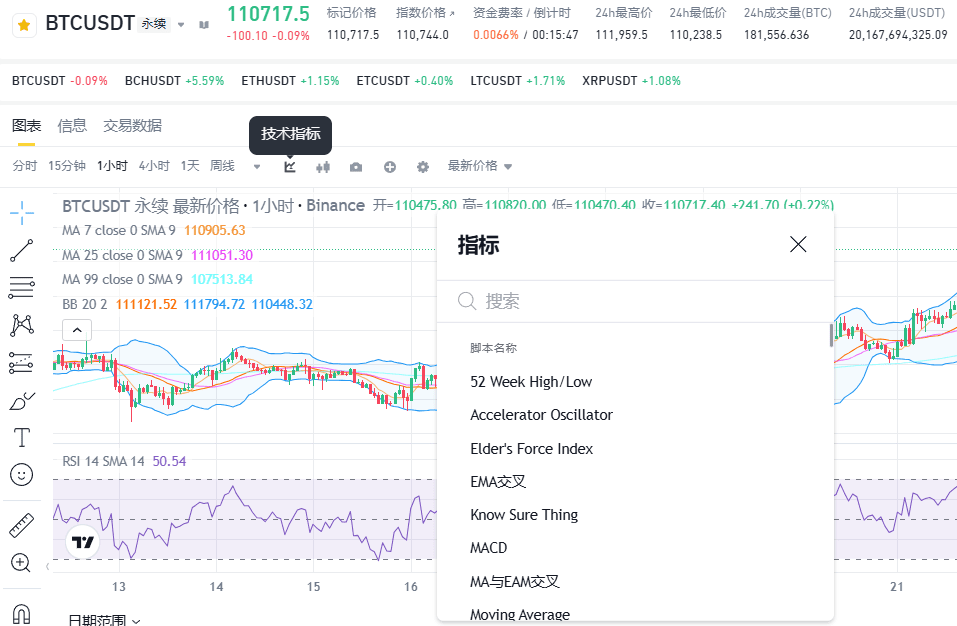Close the 指标 indicators panel
This screenshot has width=957, height=626.
point(798,245)
